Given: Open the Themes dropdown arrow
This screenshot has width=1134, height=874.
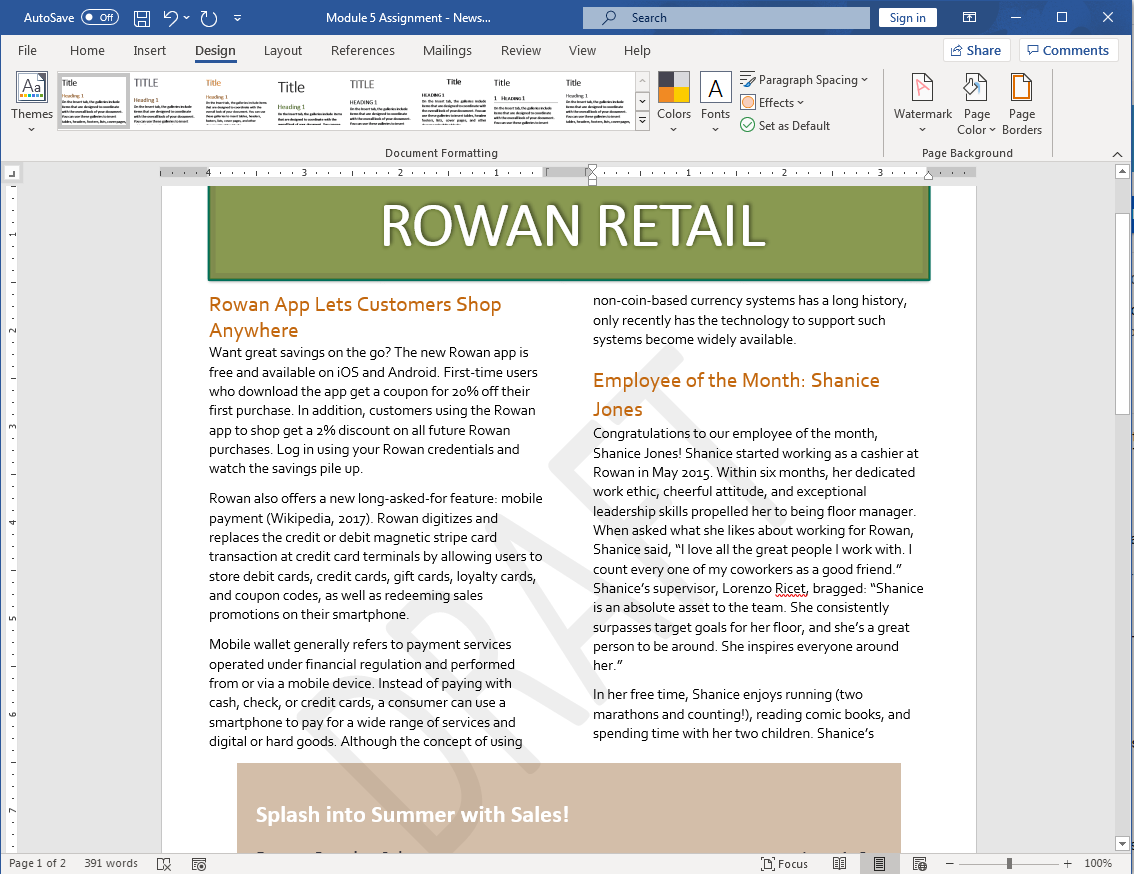Looking at the screenshot, I should [x=32, y=130].
